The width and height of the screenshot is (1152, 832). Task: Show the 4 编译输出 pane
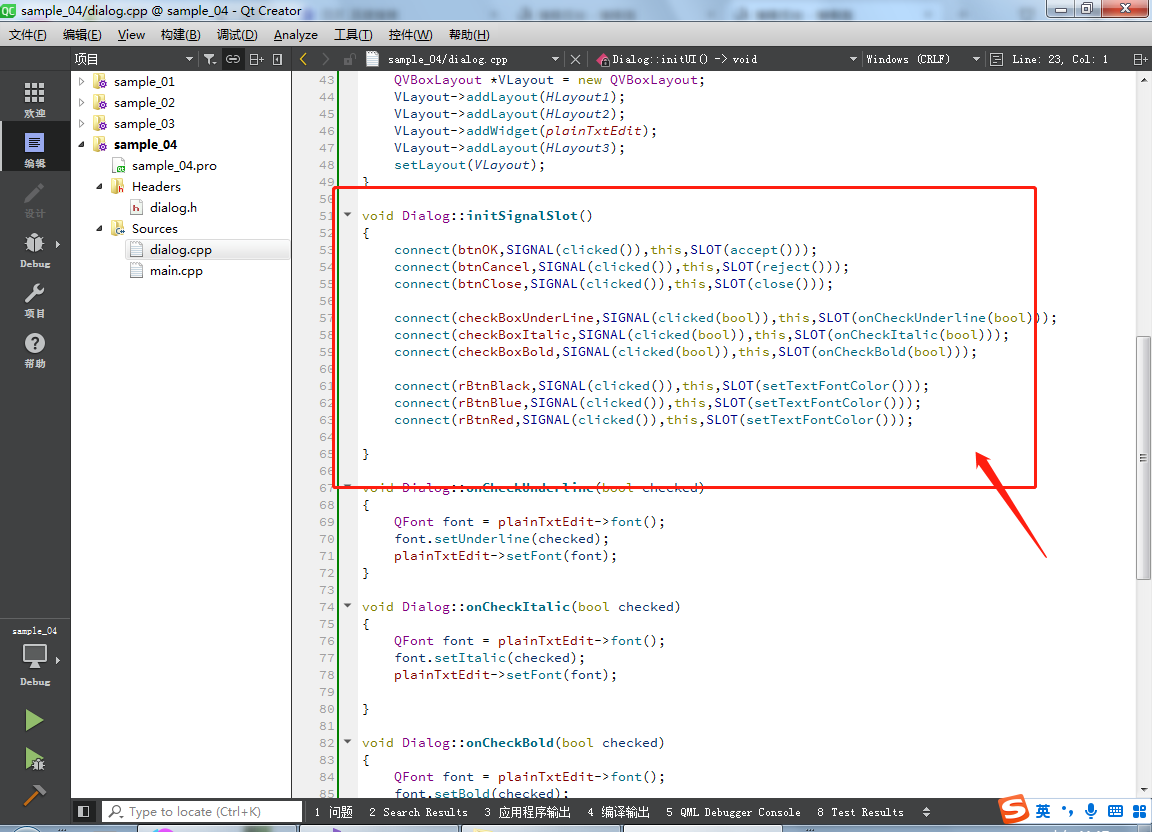(x=618, y=812)
